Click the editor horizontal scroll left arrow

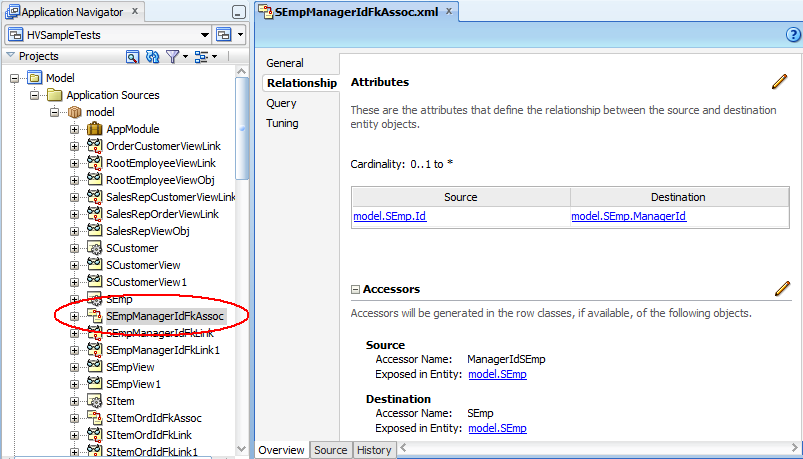(x=404, y=448)
